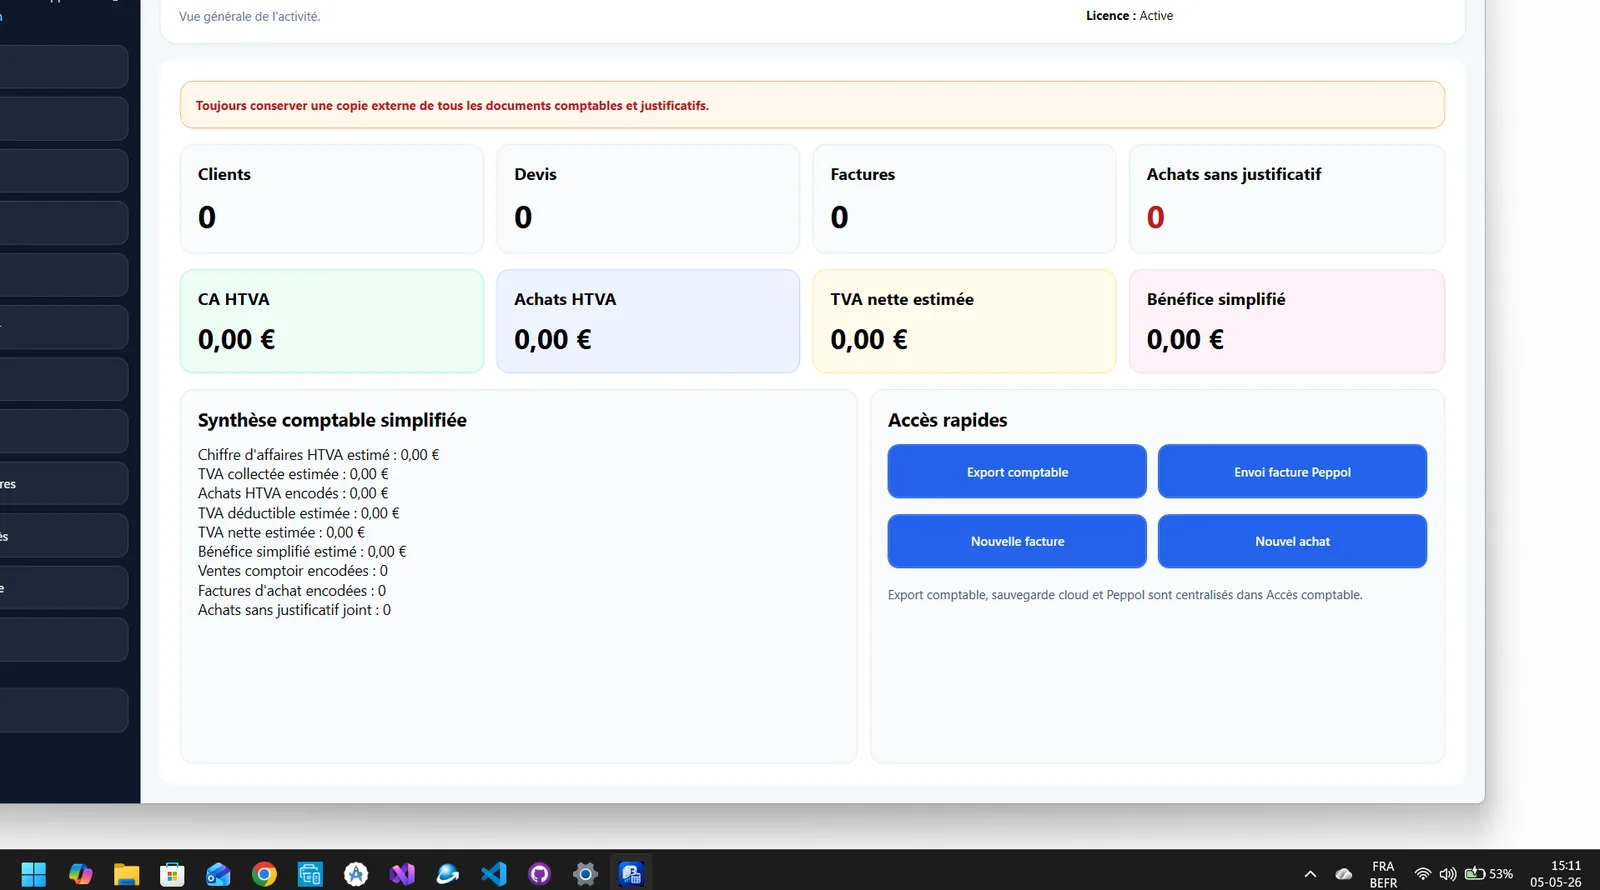Screen dimensions: 1600x890
Task: Select the Achats HTVA card
Action: (x=648, y=321)
